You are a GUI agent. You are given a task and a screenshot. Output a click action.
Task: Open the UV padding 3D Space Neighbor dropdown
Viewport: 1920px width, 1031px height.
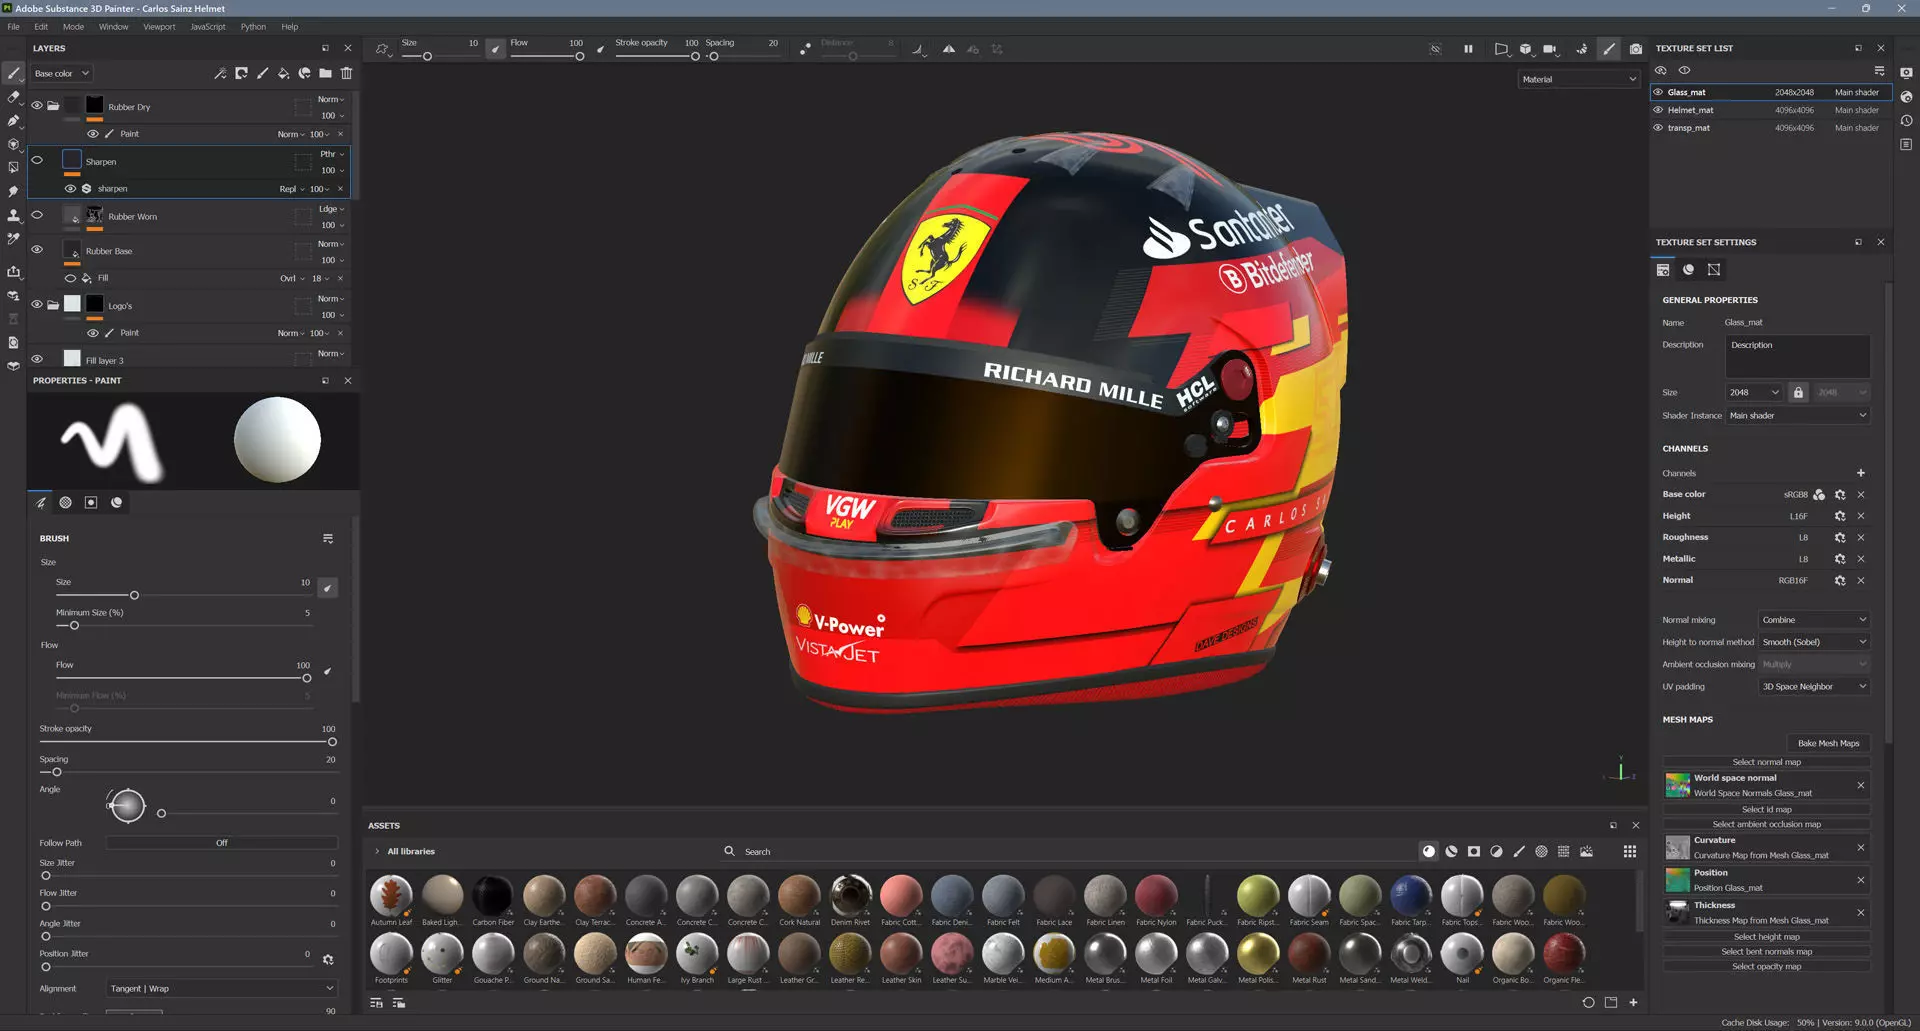point(1814,686)
